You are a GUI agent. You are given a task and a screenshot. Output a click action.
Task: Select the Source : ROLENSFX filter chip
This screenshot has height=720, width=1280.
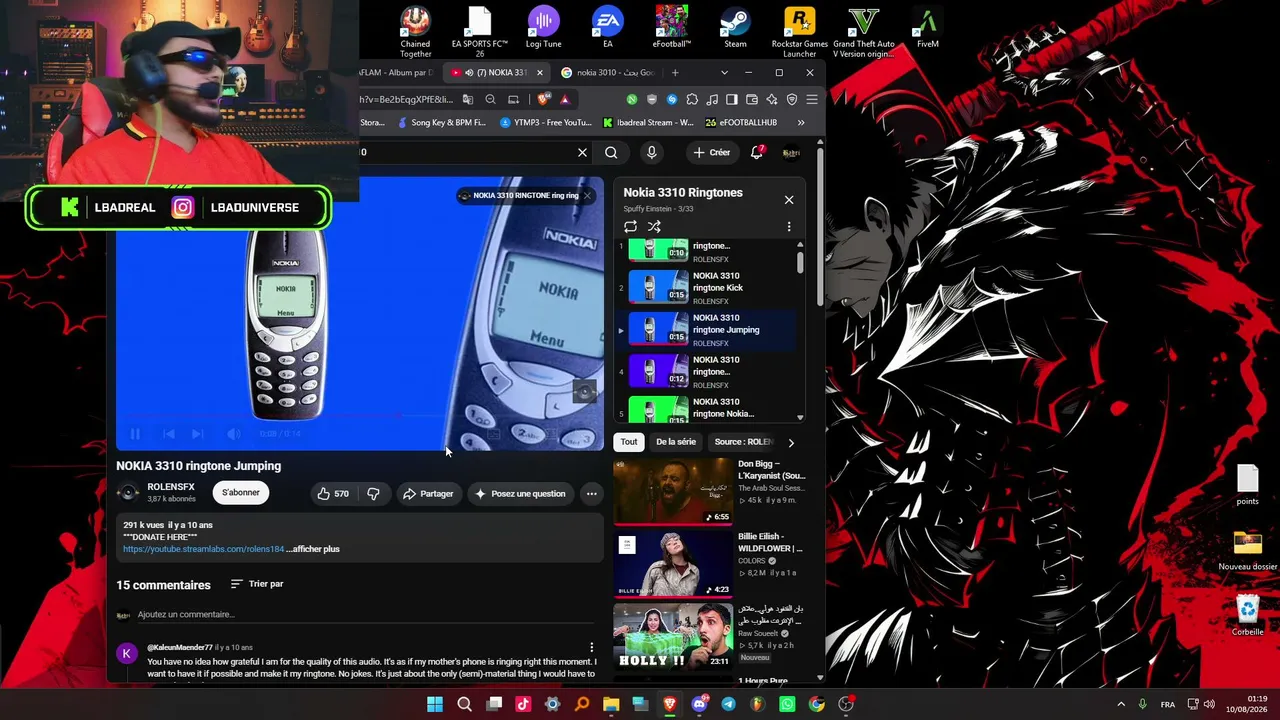[744, 442]
